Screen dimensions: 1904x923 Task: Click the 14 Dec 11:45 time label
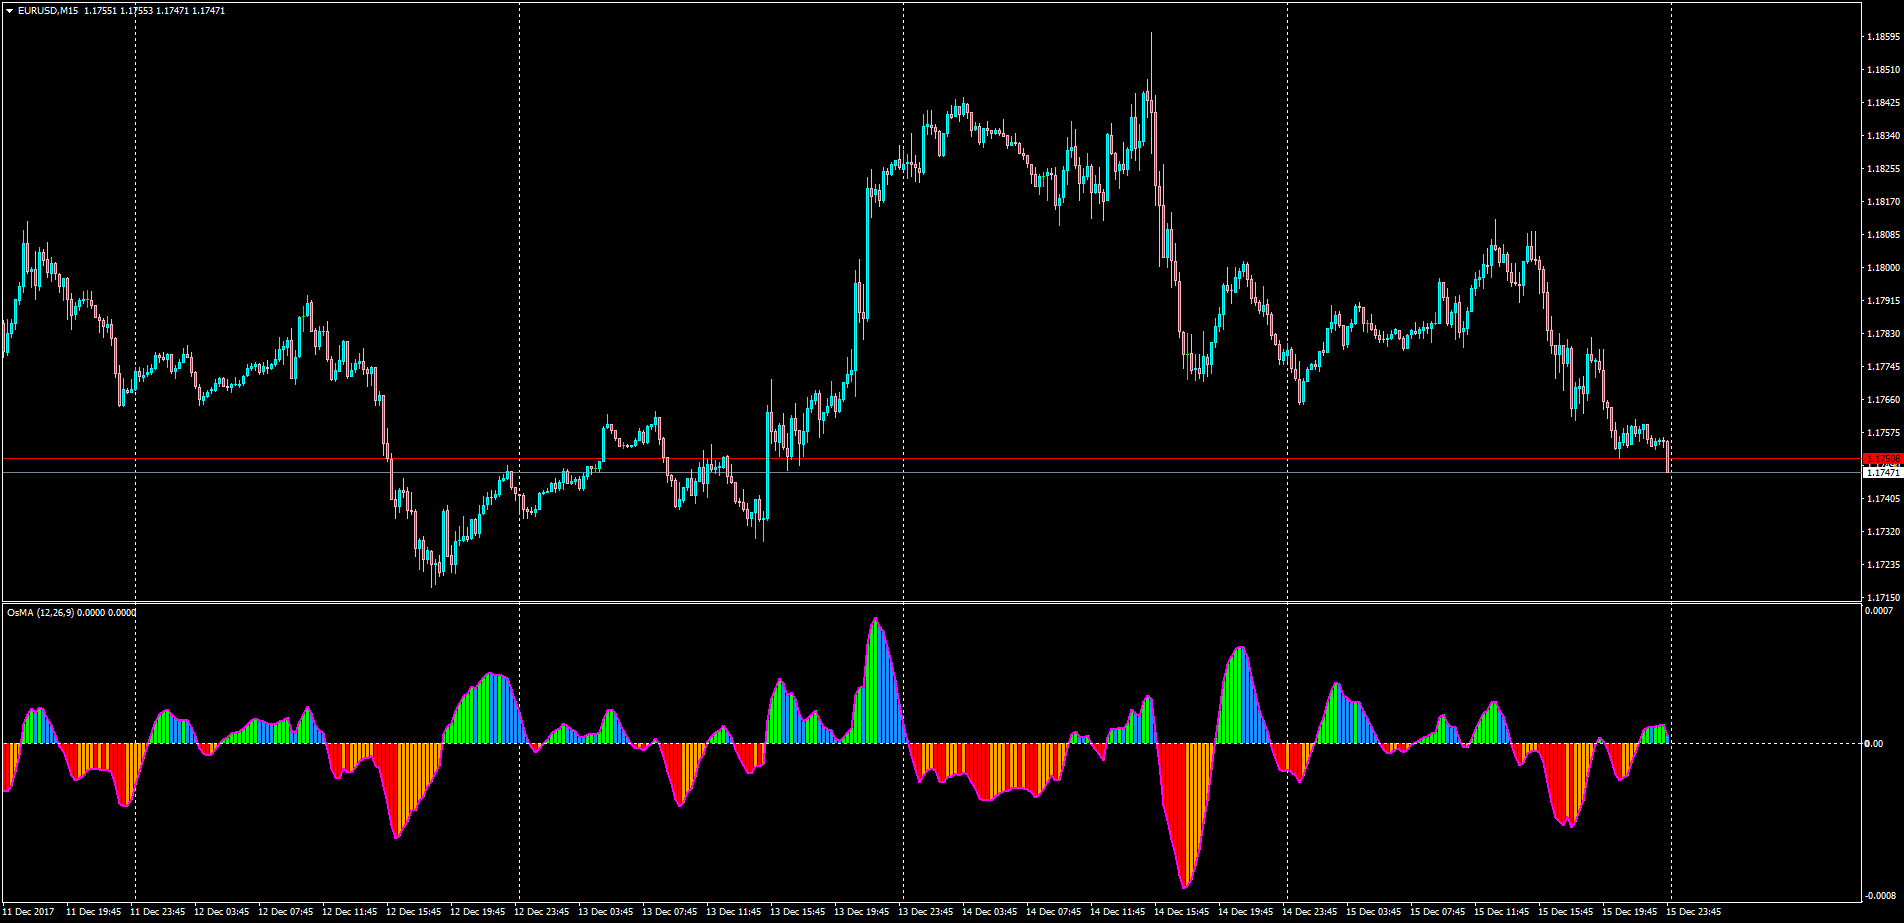1118,912
